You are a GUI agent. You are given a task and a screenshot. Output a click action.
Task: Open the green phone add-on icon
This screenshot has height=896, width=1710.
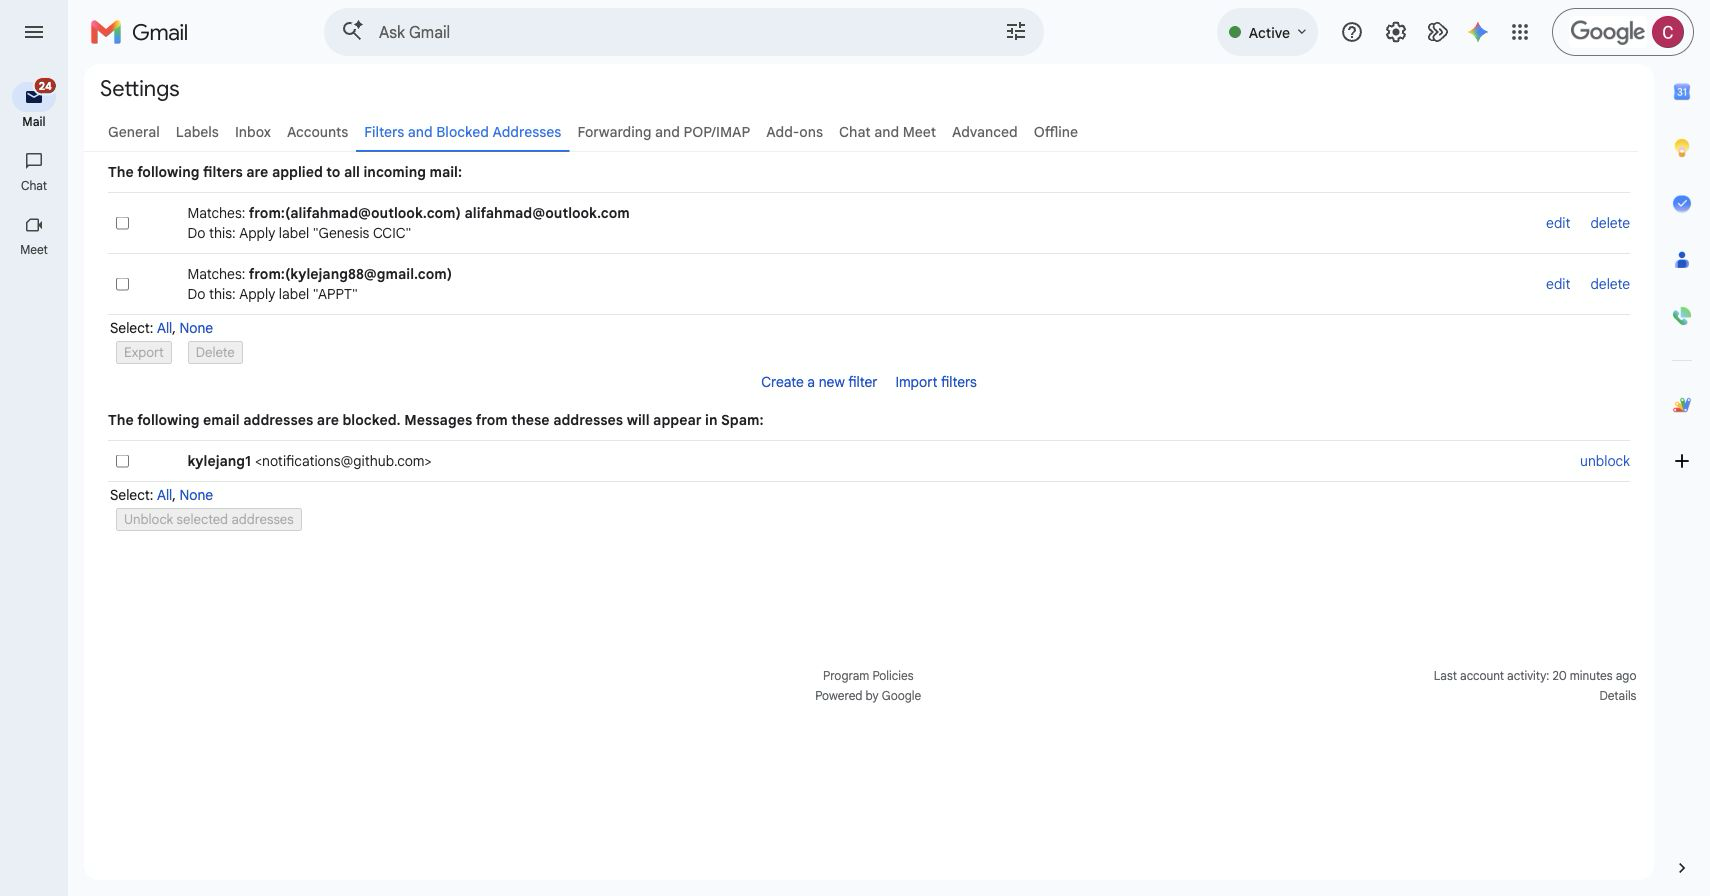1682,316
